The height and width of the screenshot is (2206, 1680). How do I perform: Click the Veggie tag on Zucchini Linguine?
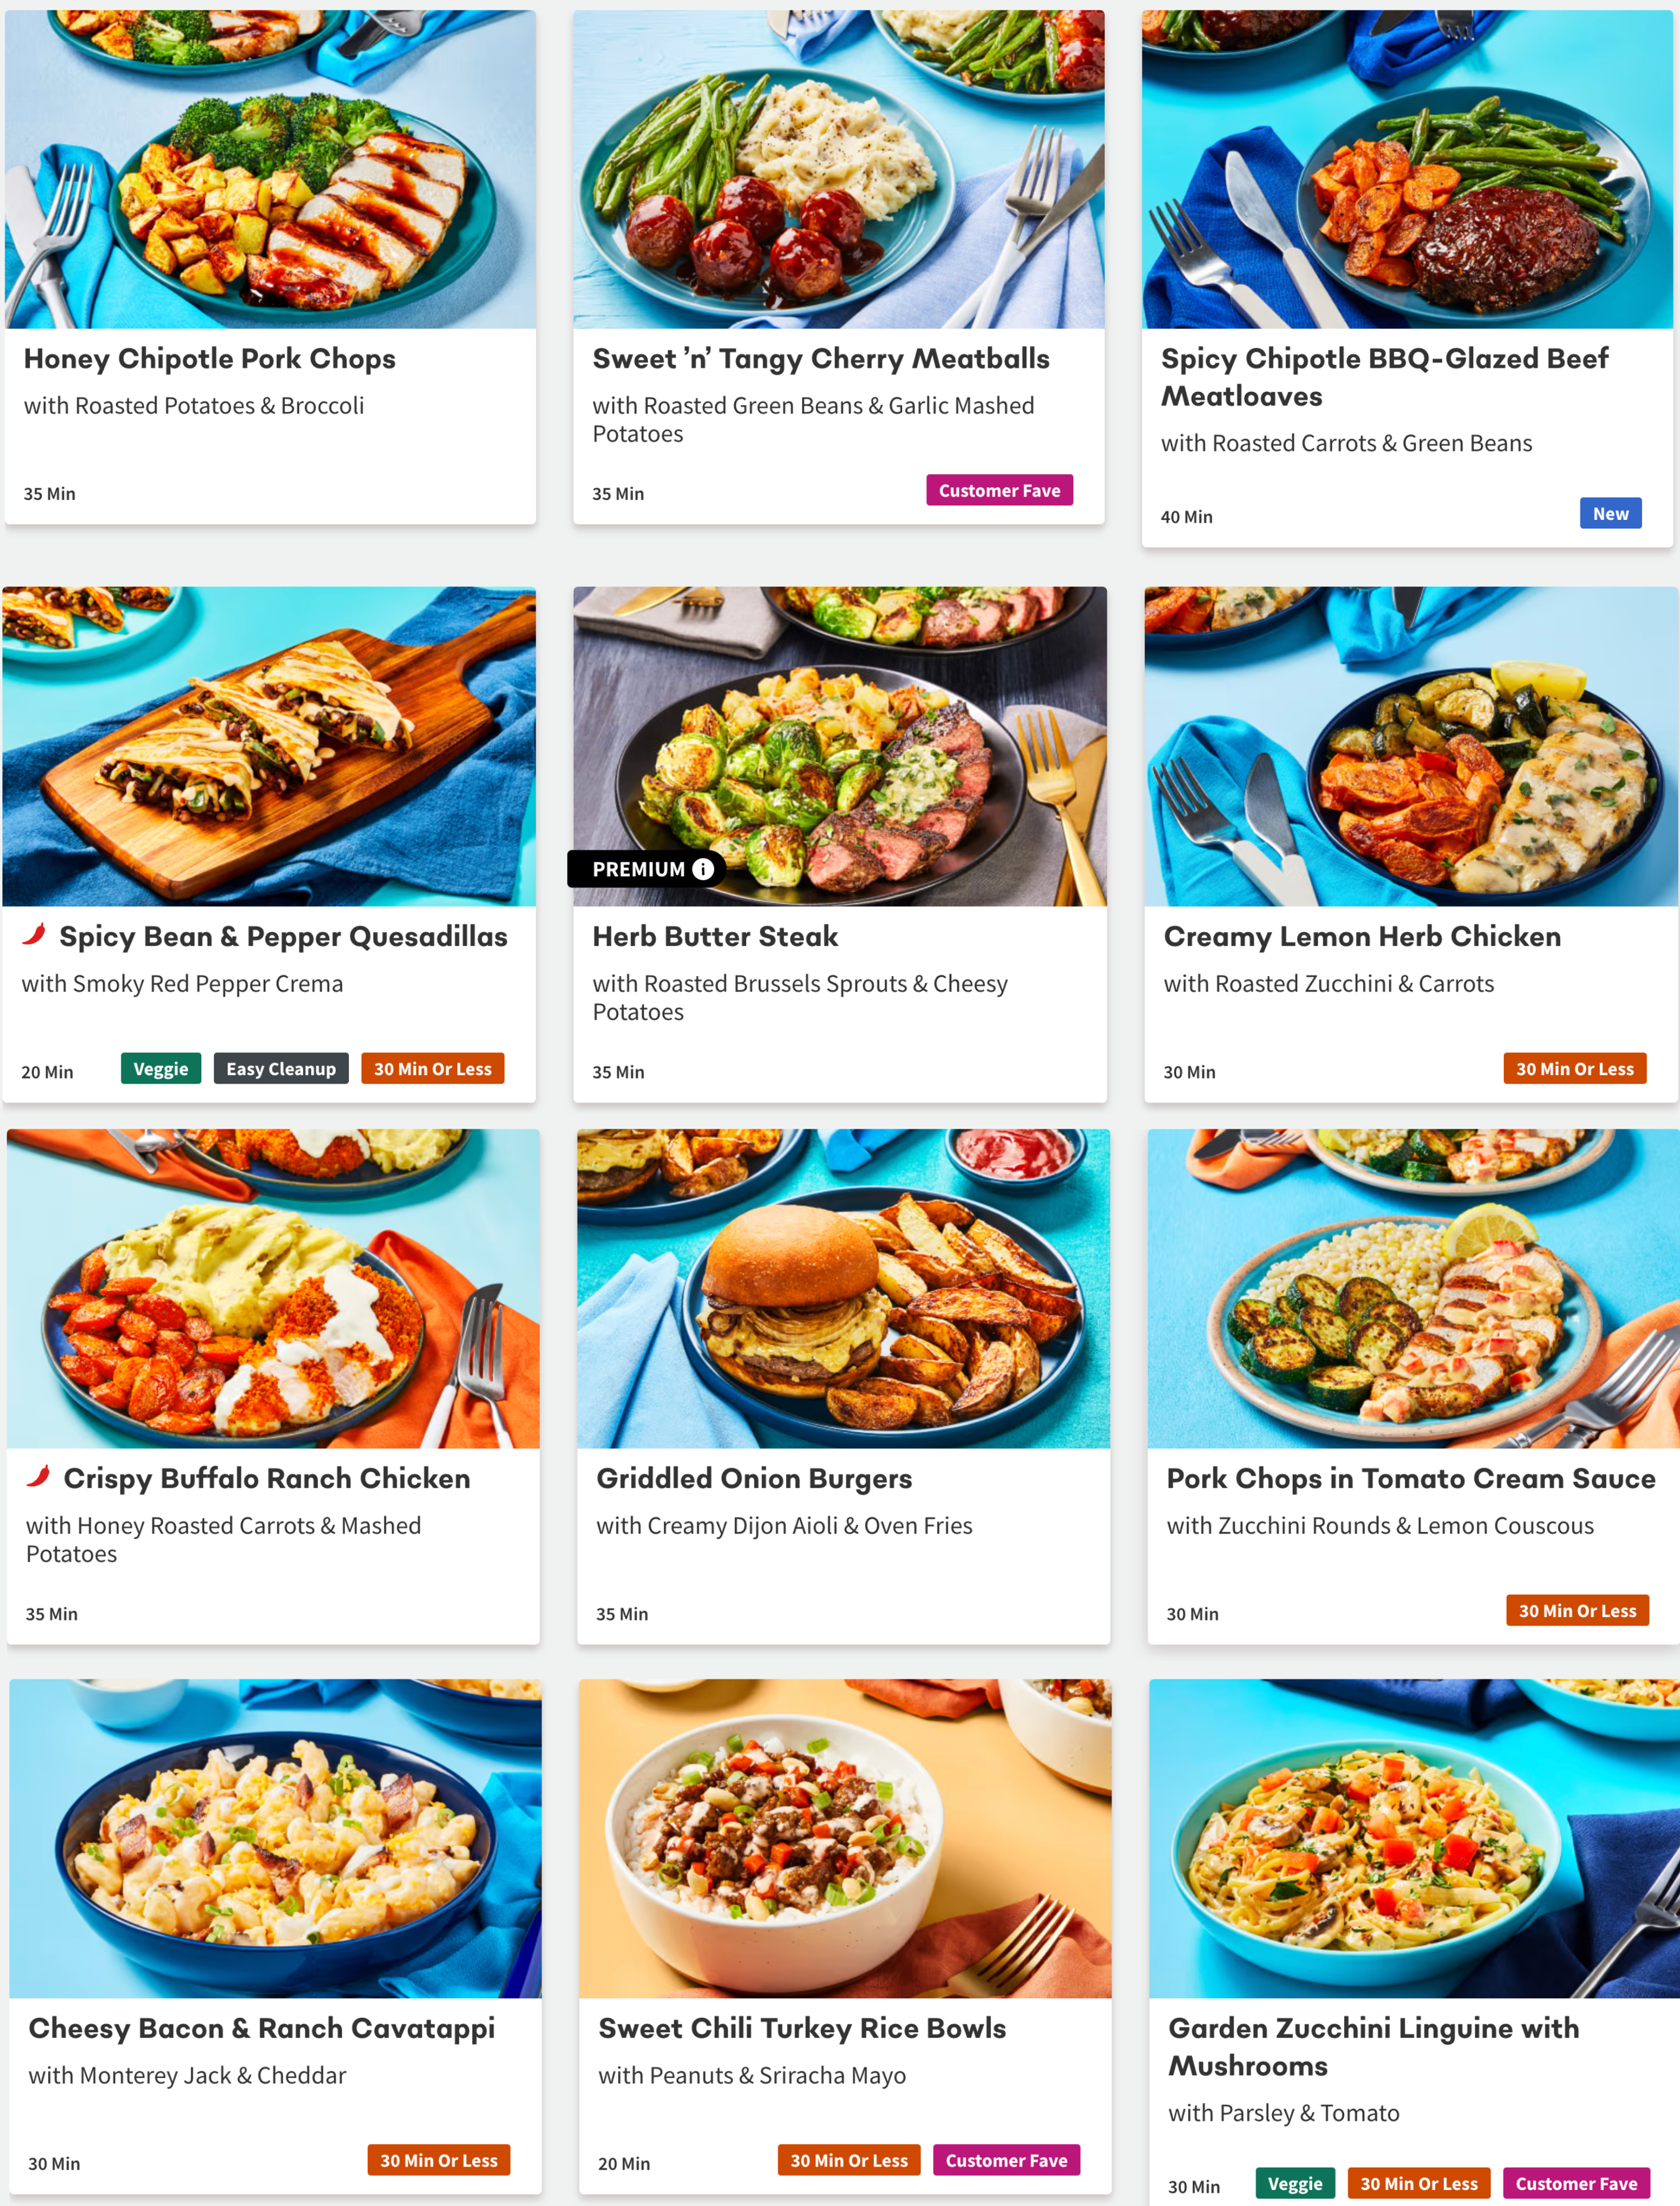click(1295, 2184)
